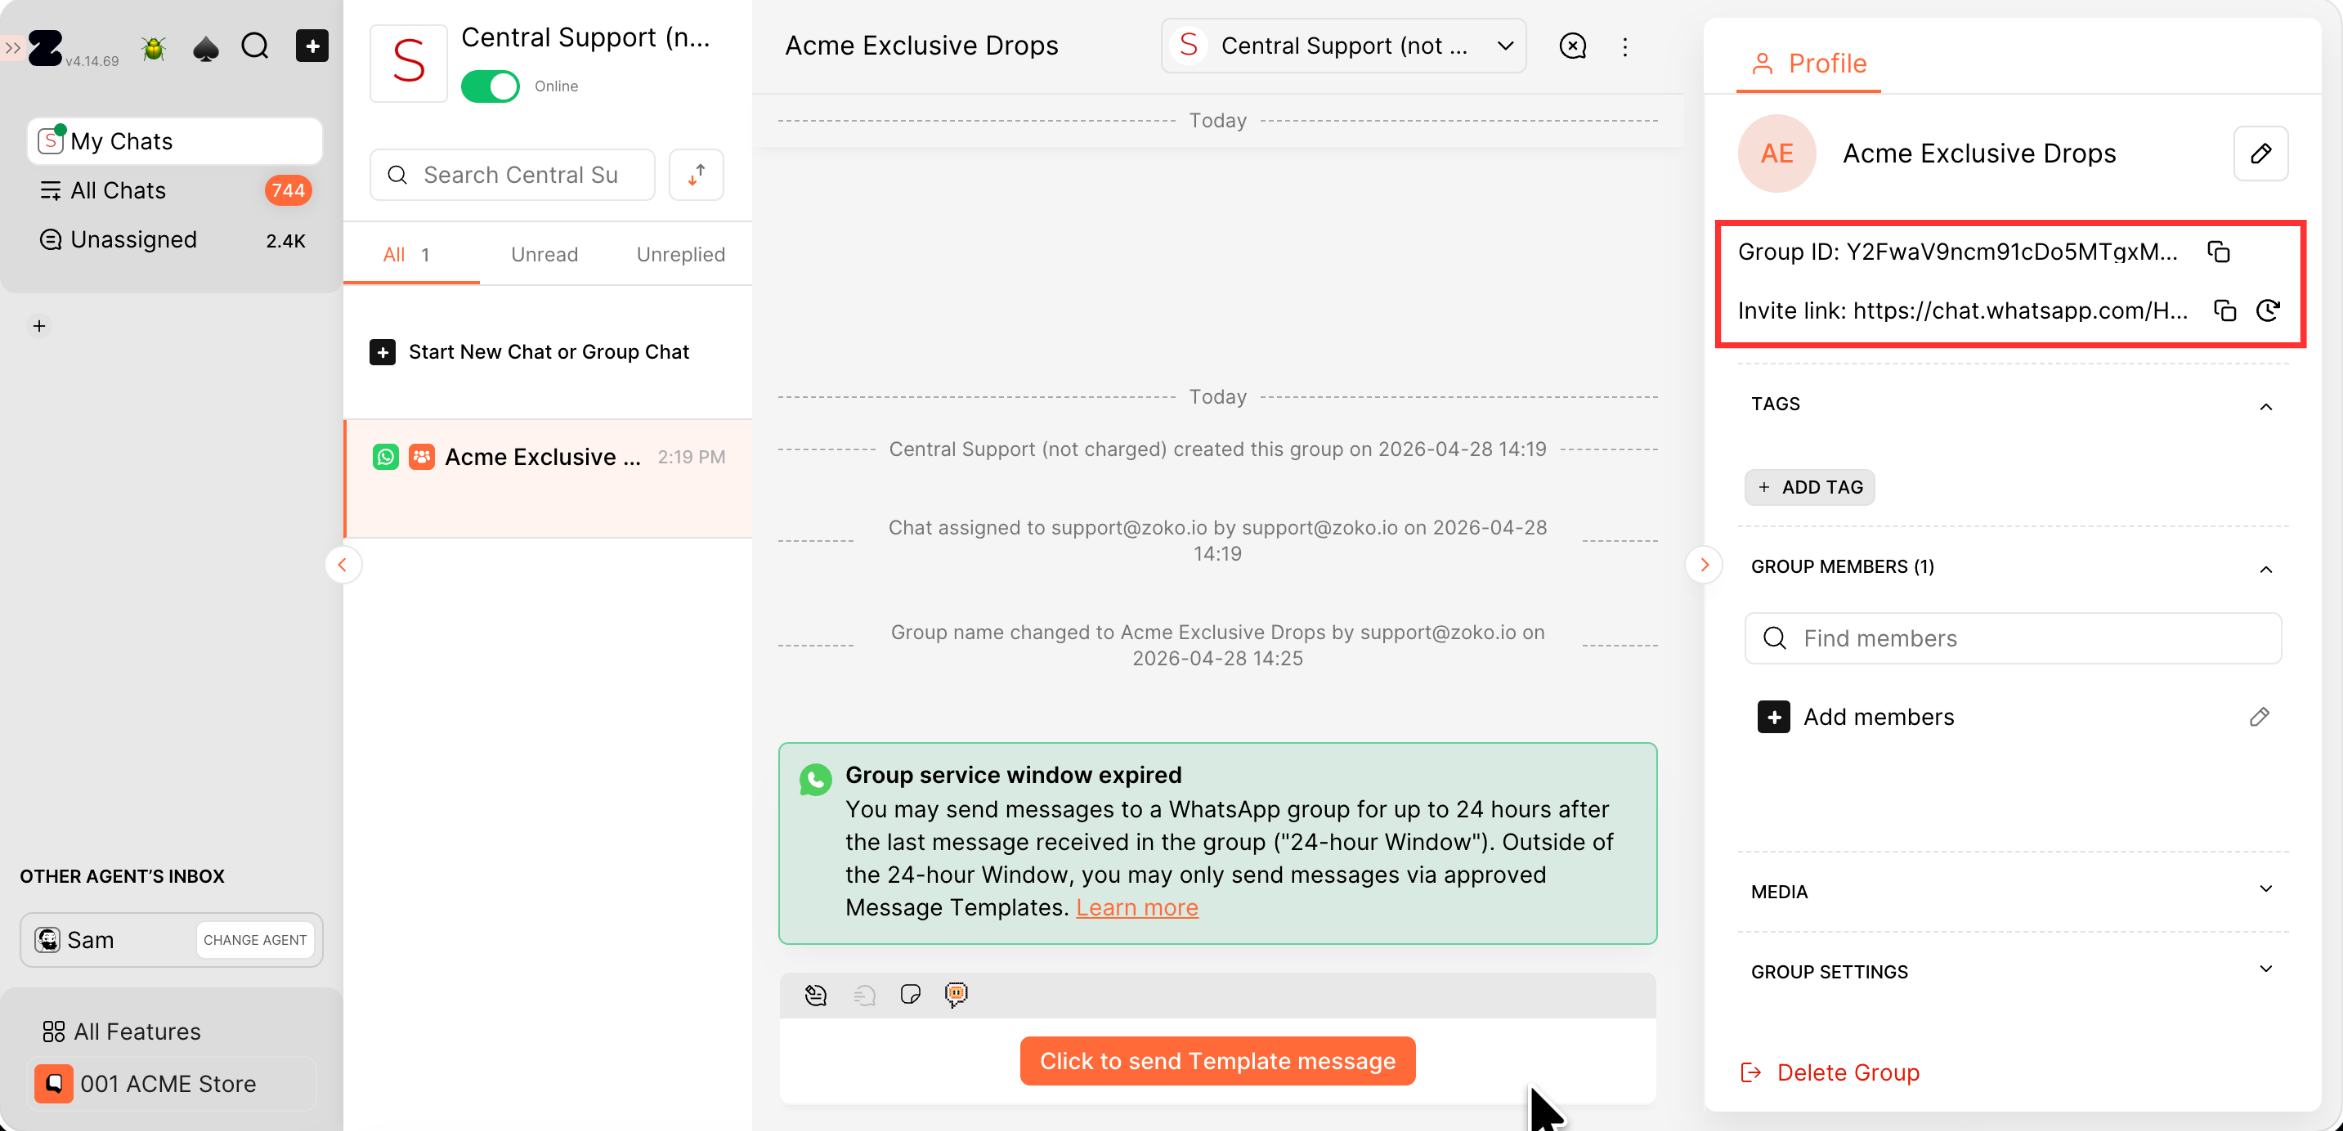2343x1131 pixels.
Task: Open the Central Support channel dropdown
Action: click(1343, 46)
